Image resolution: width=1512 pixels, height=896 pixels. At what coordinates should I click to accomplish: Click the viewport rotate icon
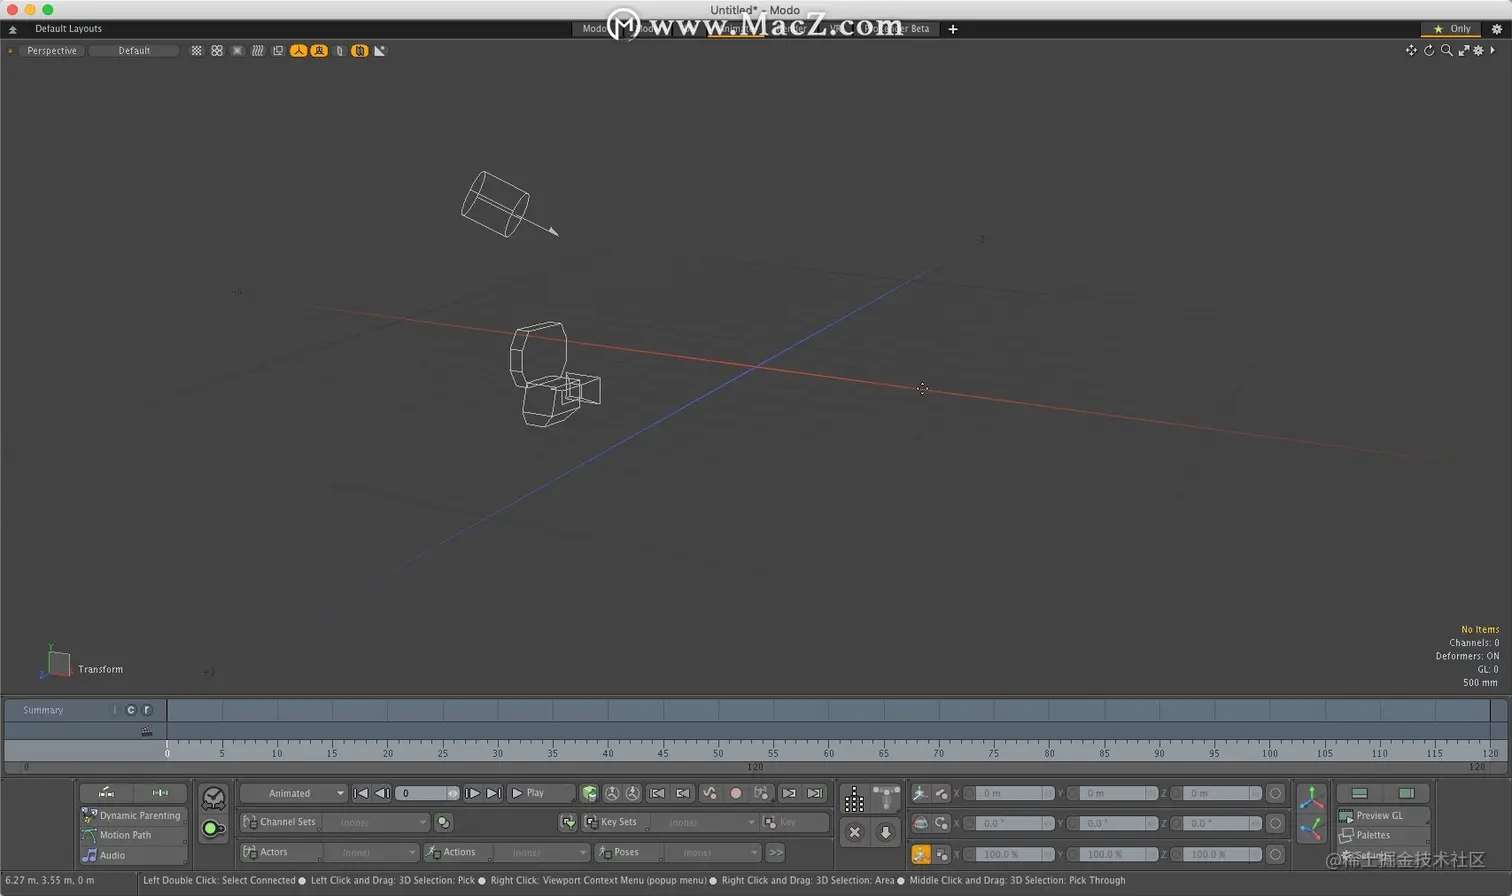click(1429, 50)
